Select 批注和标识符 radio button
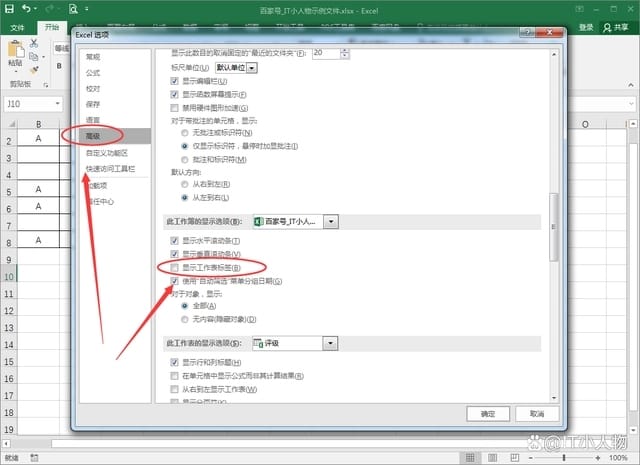The height and width of the screenshot is (465, 640). tap(184, 160)
